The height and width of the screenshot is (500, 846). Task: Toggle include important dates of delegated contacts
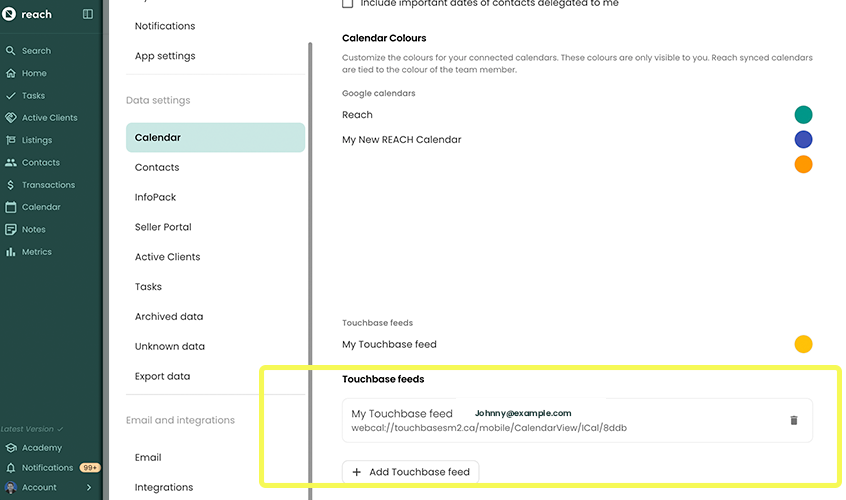348,4
